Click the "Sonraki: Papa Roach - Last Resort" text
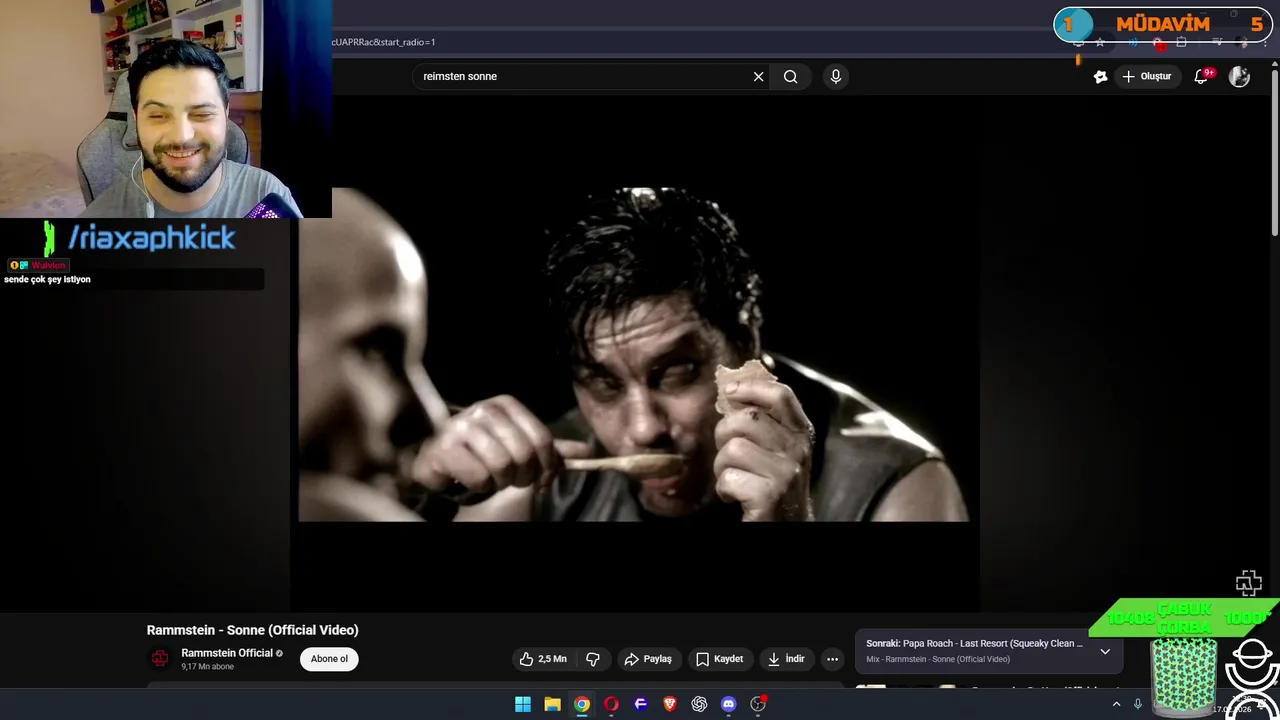This screenshot has height=720, width=1280. (974, 644)
